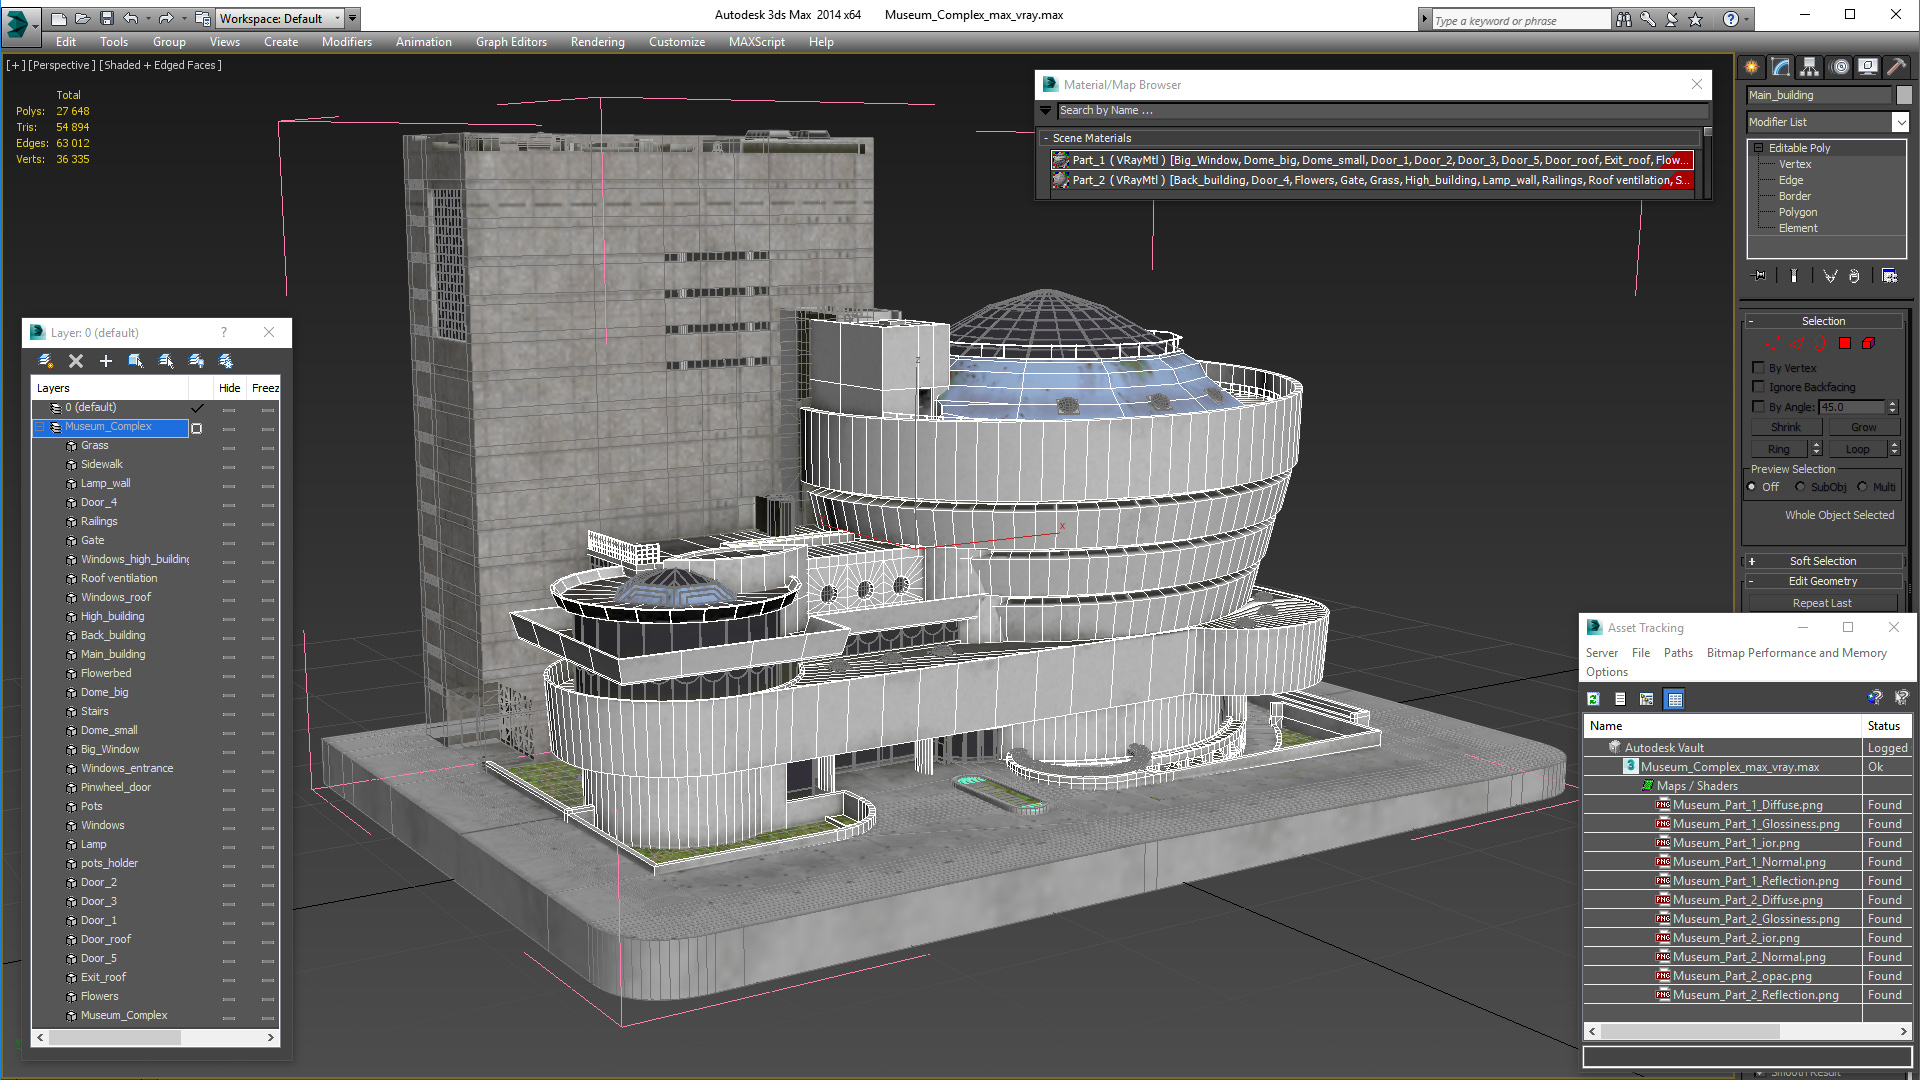The image size is (1920, 1080).
Task: Toggle the 0 (default) layer current checkmark
Action: coord(197,408)
